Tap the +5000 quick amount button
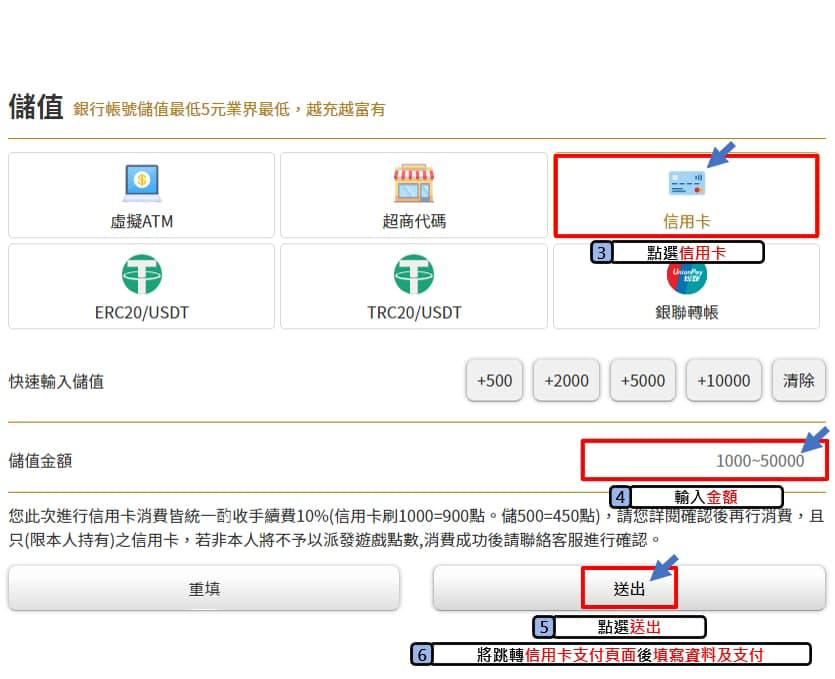 (642, 381)
